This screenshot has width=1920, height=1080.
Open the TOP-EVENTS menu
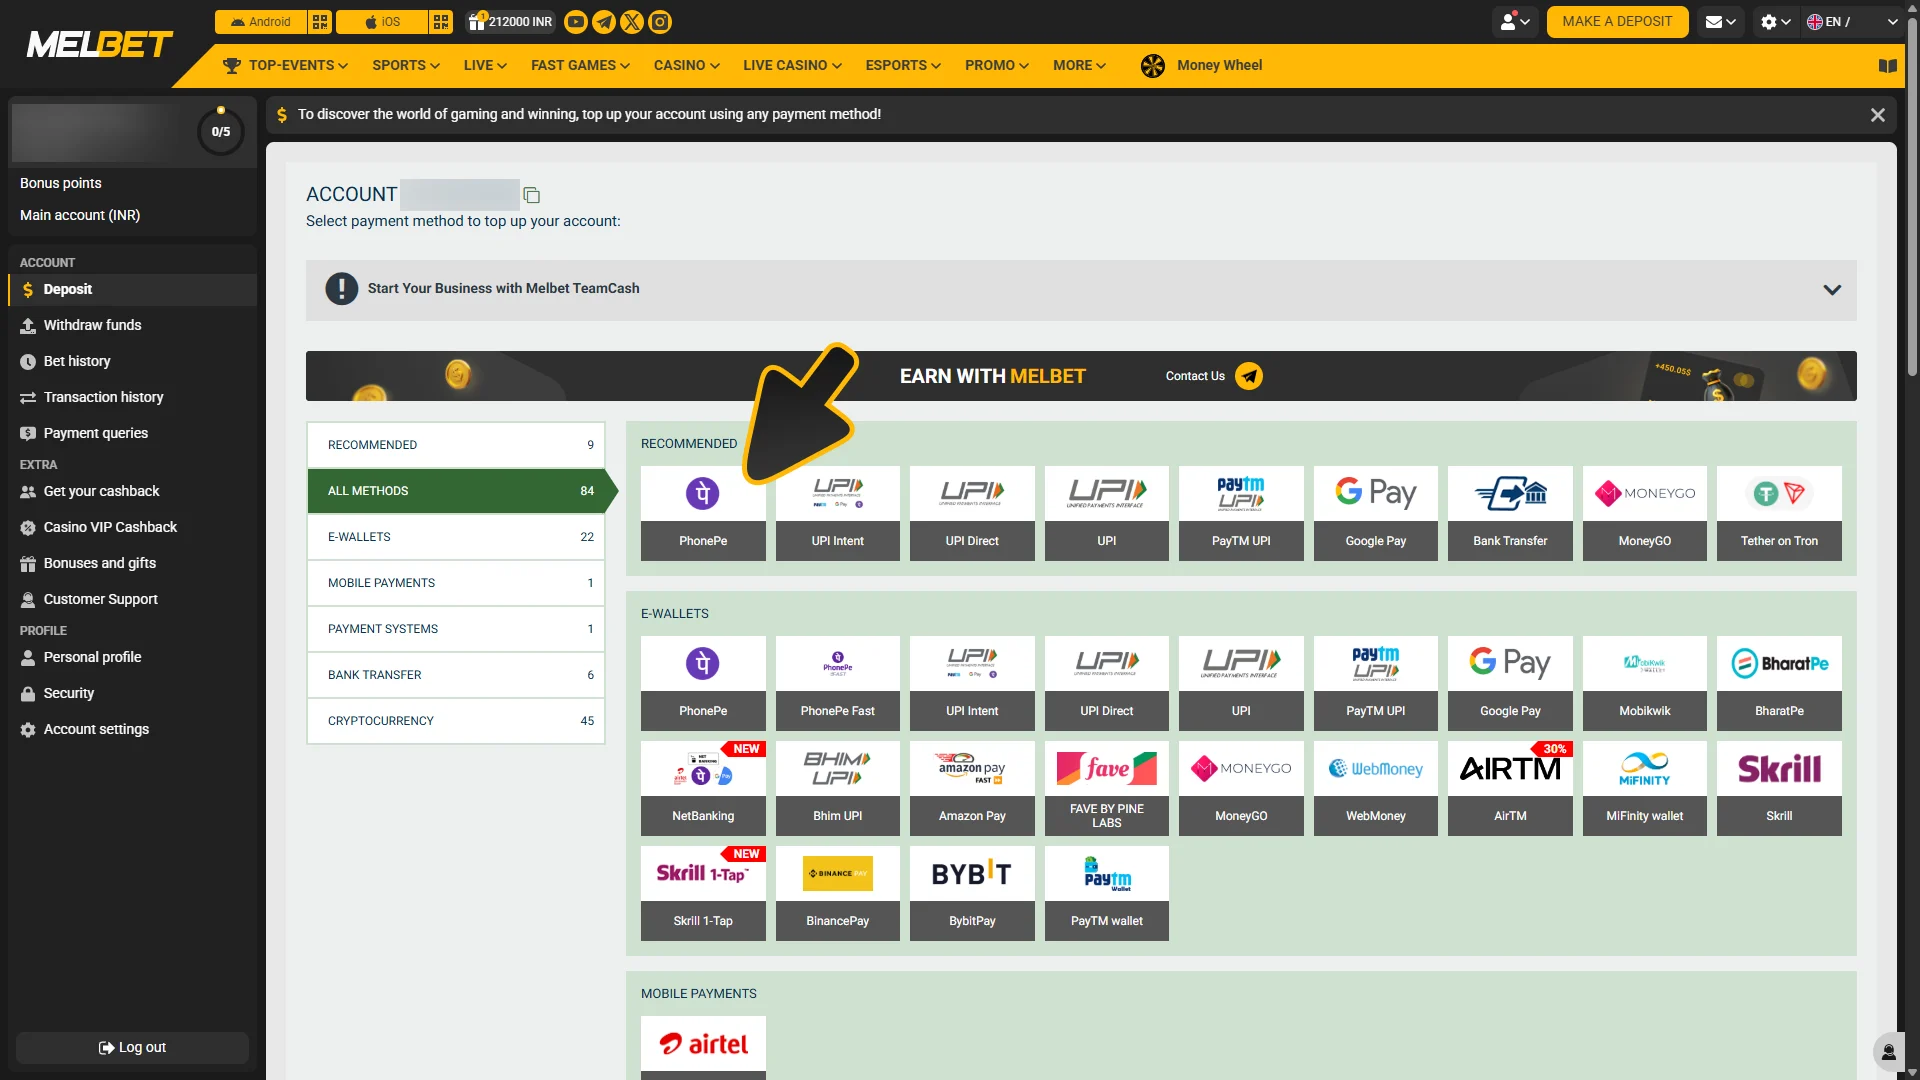286,66
